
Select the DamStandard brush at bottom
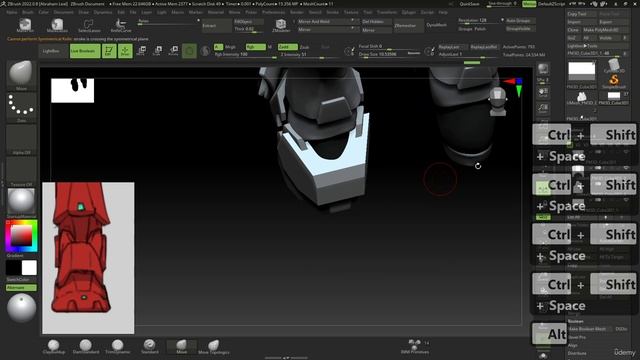point(85,347)
